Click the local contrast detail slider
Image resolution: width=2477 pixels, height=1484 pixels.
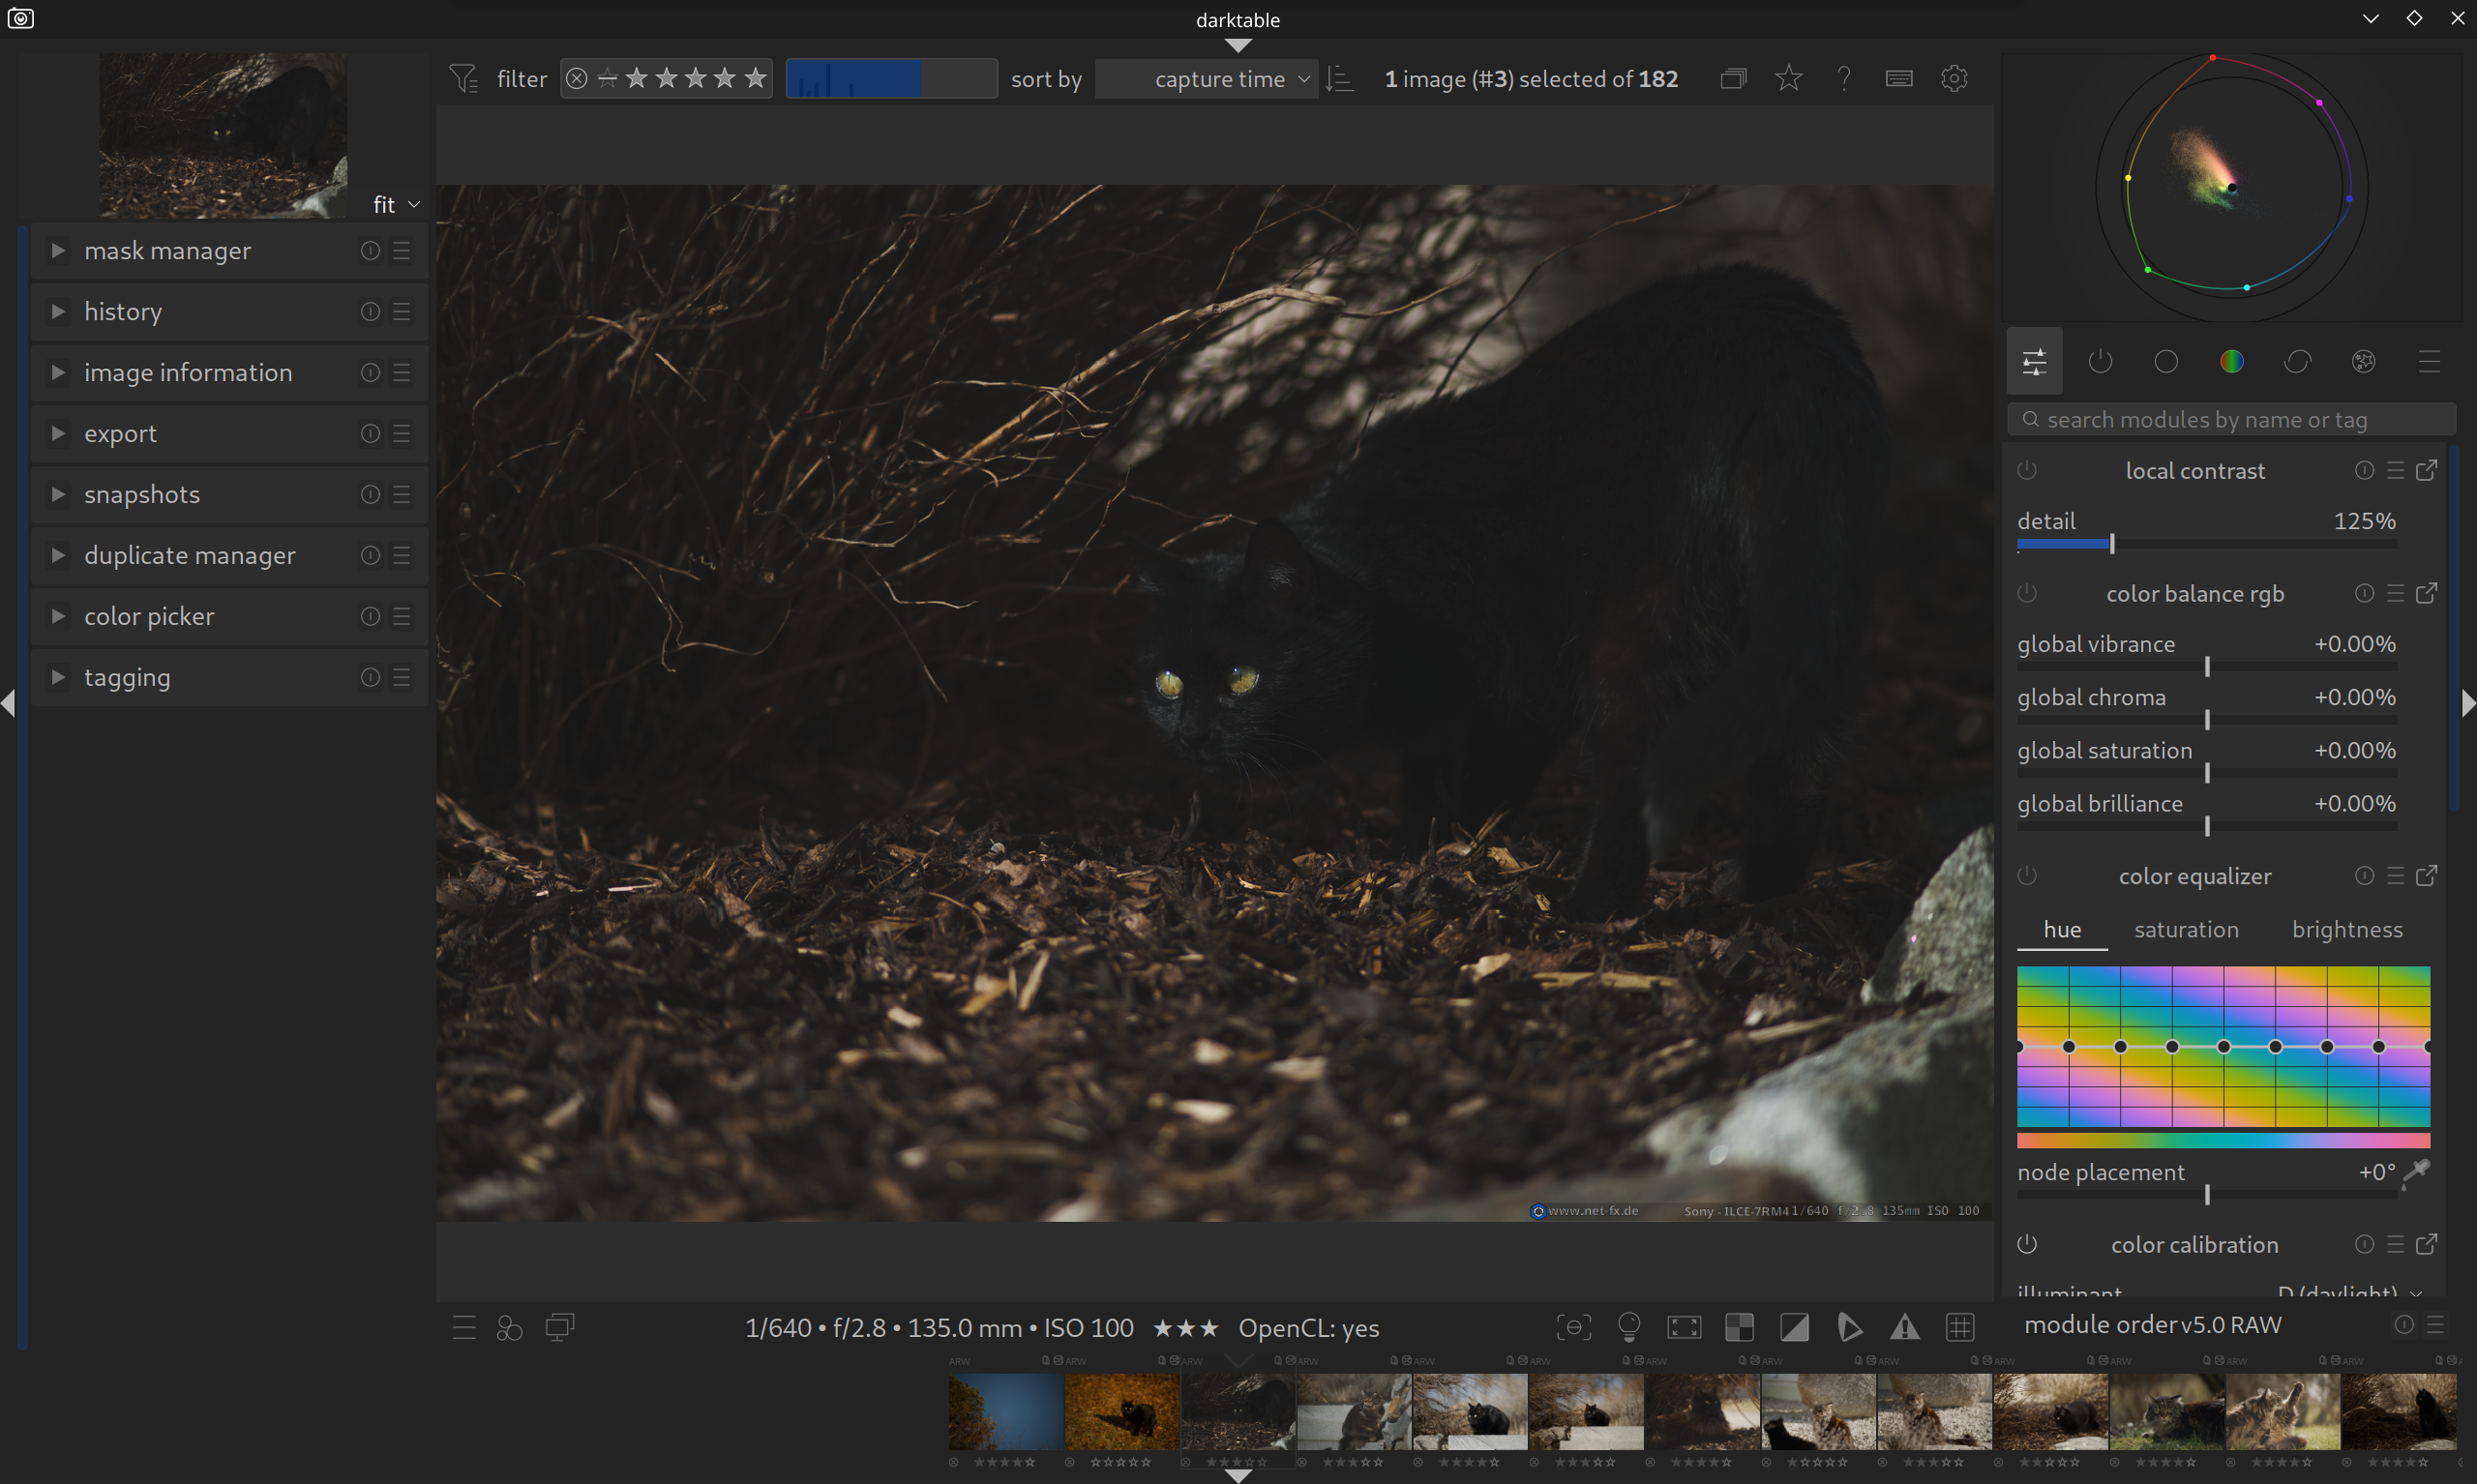pos(2206,544)
